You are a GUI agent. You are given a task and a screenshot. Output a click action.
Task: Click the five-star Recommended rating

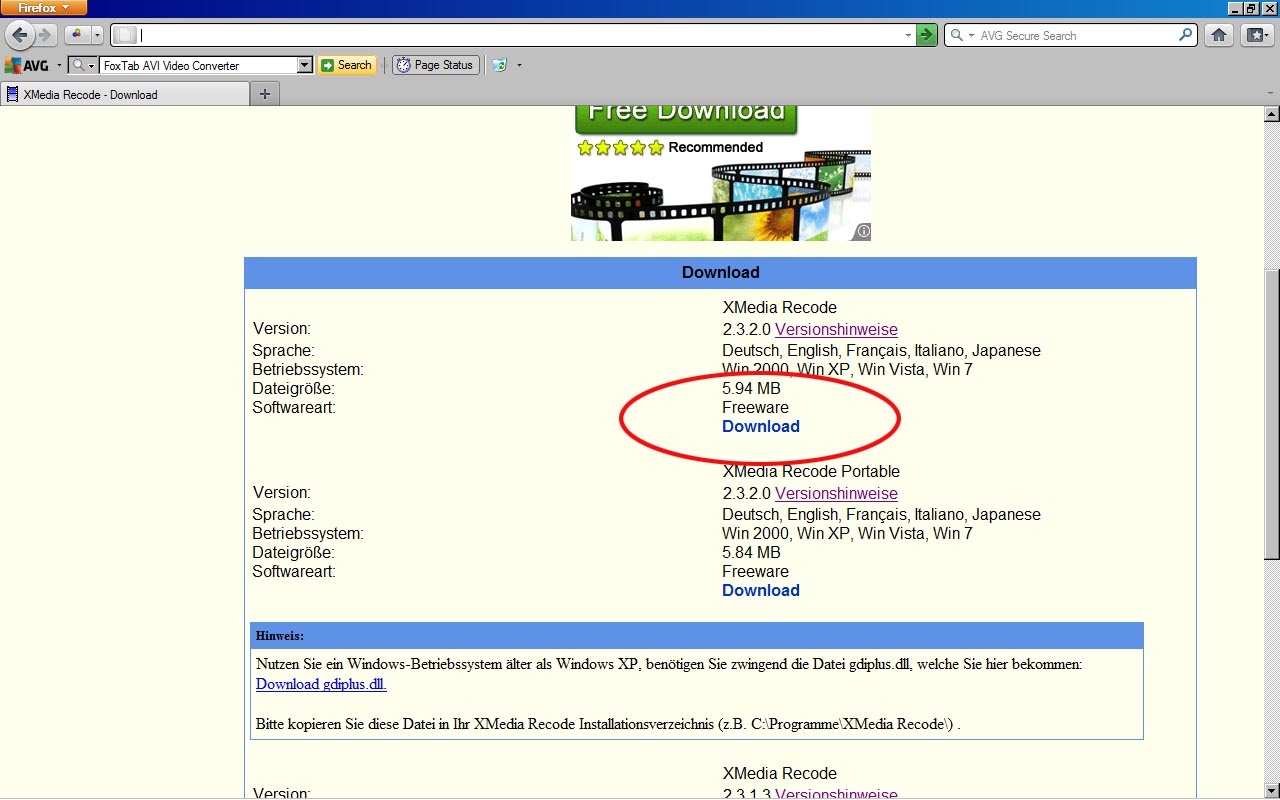[x=620, y=148]
